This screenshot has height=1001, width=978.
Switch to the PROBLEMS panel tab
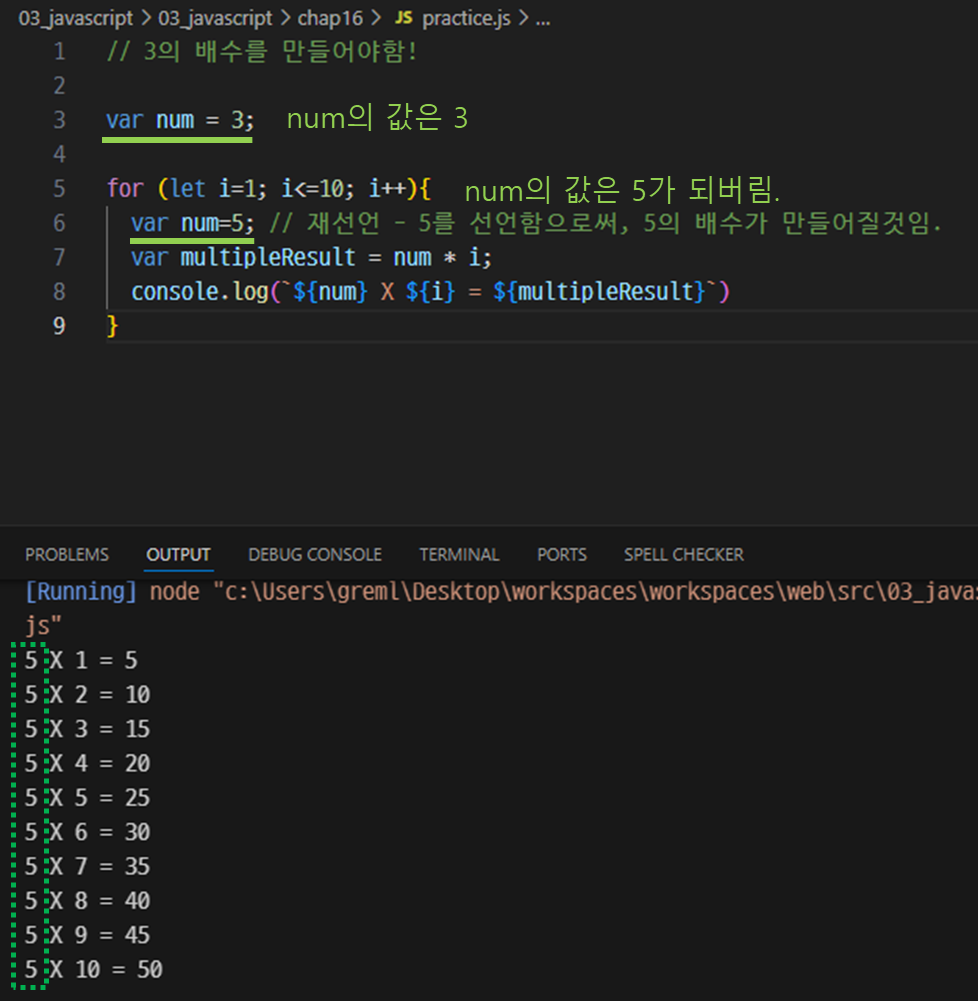(x=67, y=554)
